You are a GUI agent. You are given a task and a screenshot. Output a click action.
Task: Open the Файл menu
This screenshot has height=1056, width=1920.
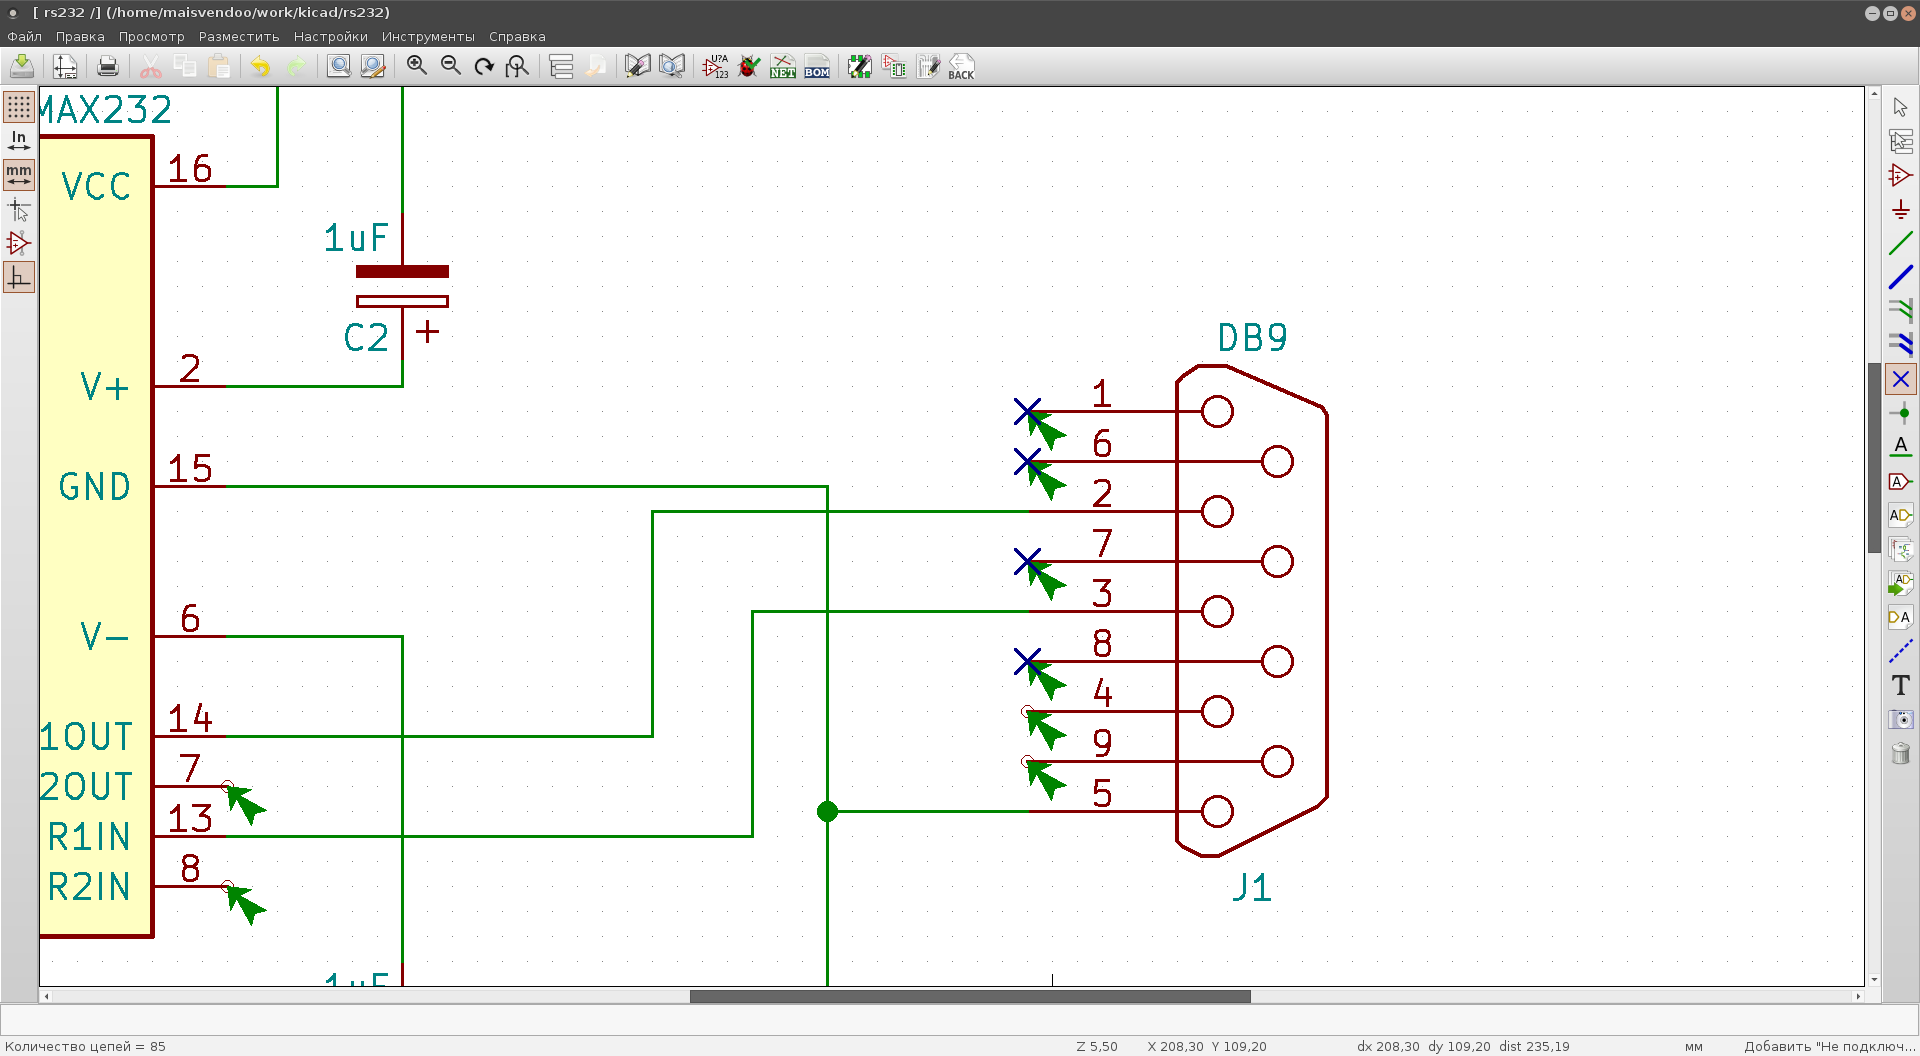pyautogui.click(x=25, y=37)
